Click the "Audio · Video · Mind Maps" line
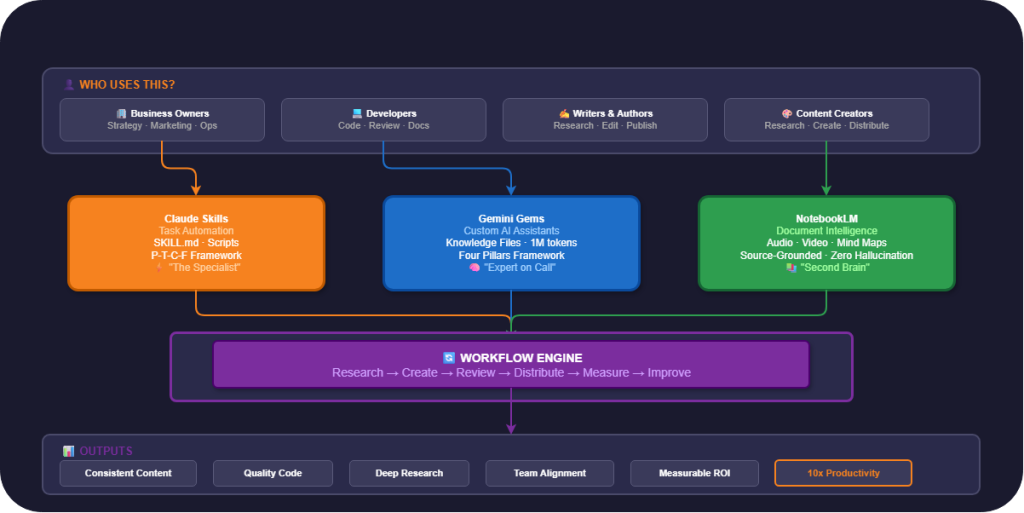 pos(826,243)
